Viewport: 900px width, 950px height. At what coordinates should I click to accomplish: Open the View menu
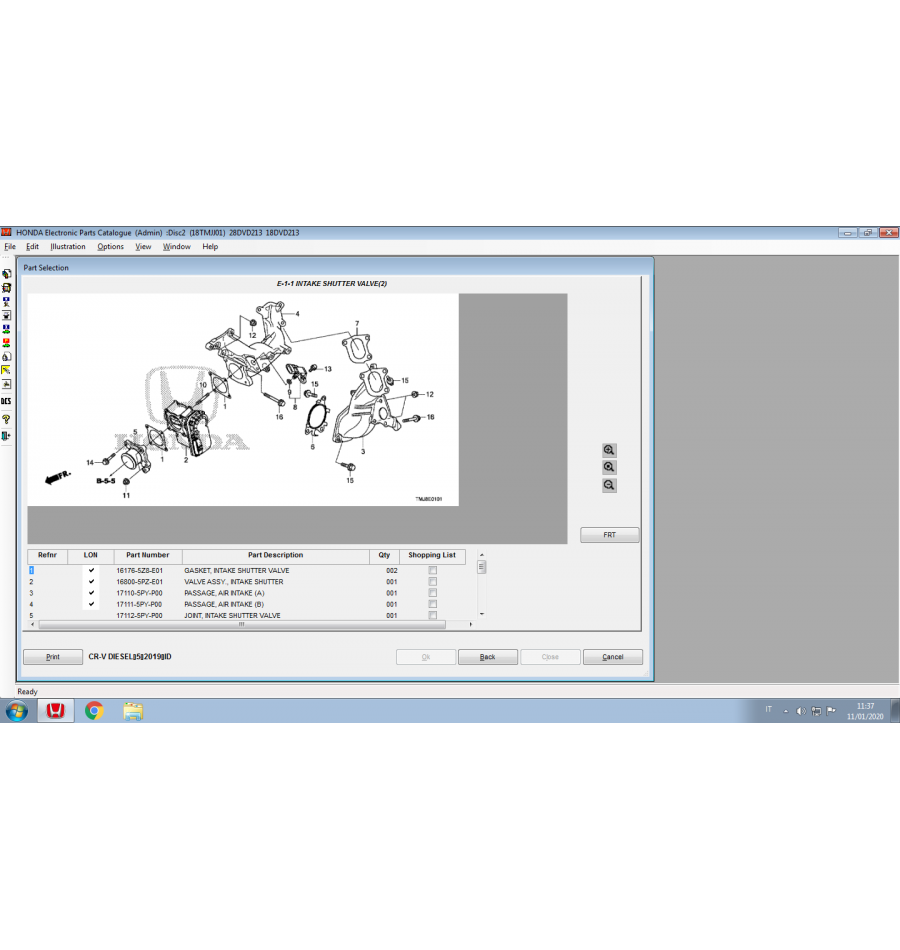click(143, 247)
